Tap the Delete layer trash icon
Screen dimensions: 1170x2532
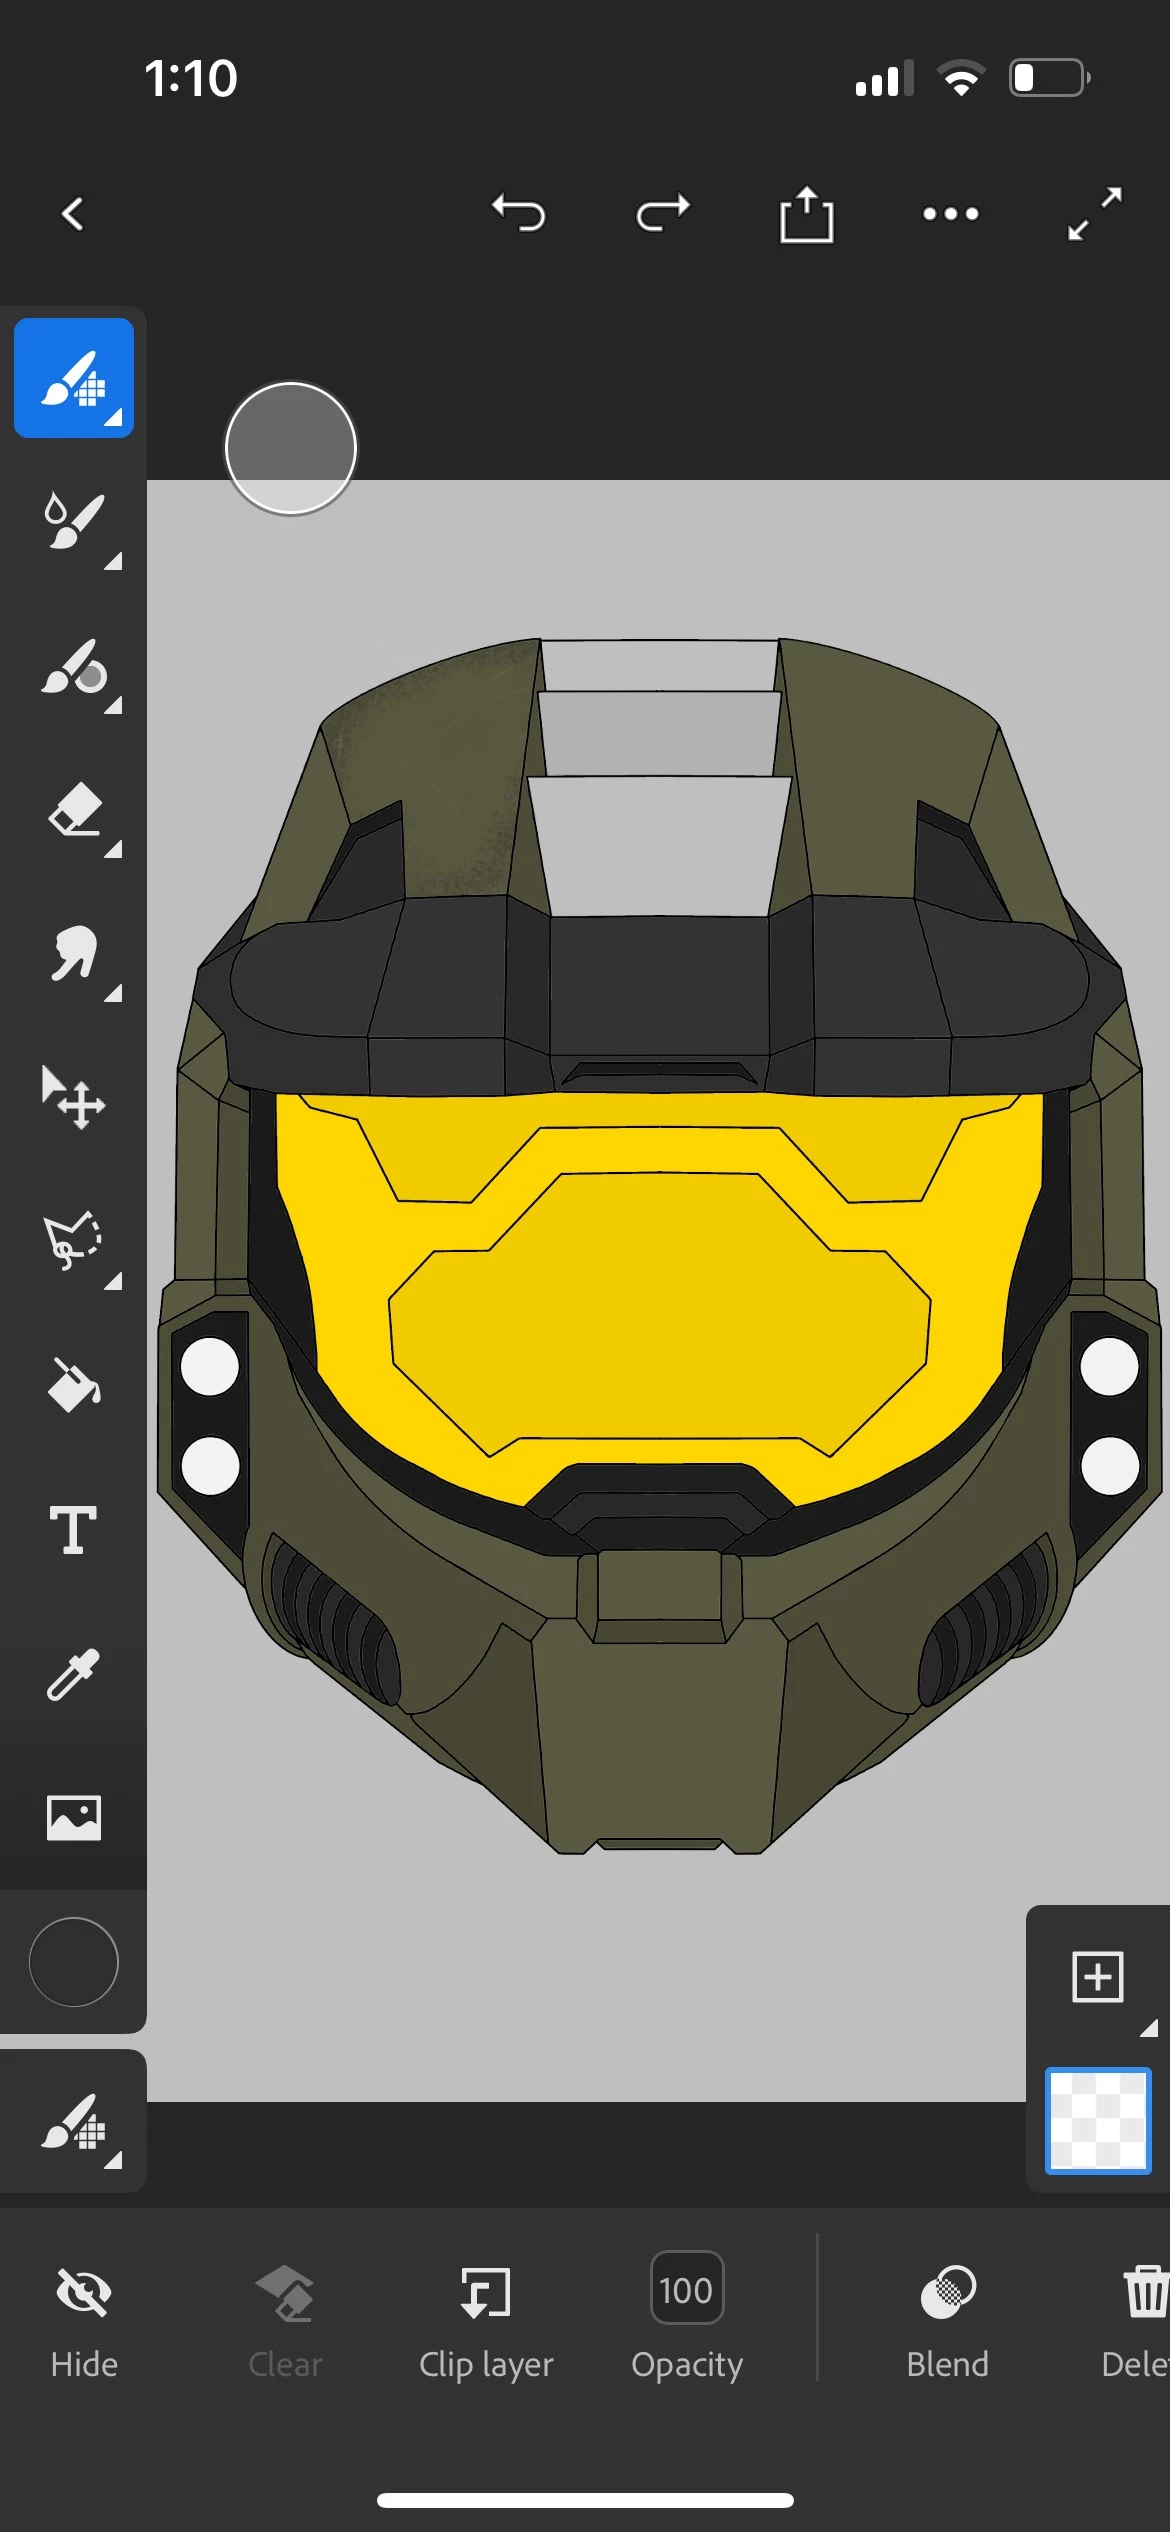pyautogui.click(x=1136, y=2322)
